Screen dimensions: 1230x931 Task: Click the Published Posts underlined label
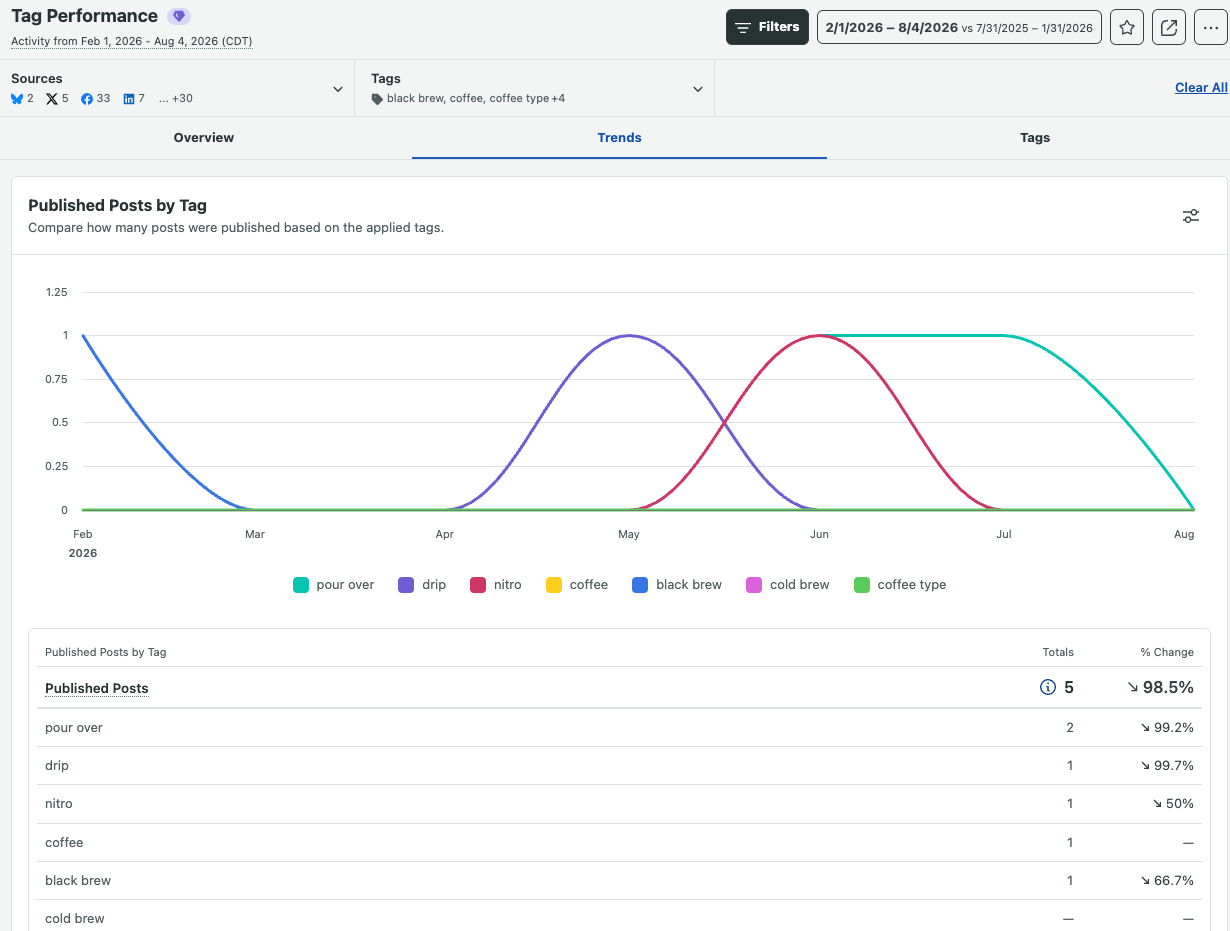97,688
